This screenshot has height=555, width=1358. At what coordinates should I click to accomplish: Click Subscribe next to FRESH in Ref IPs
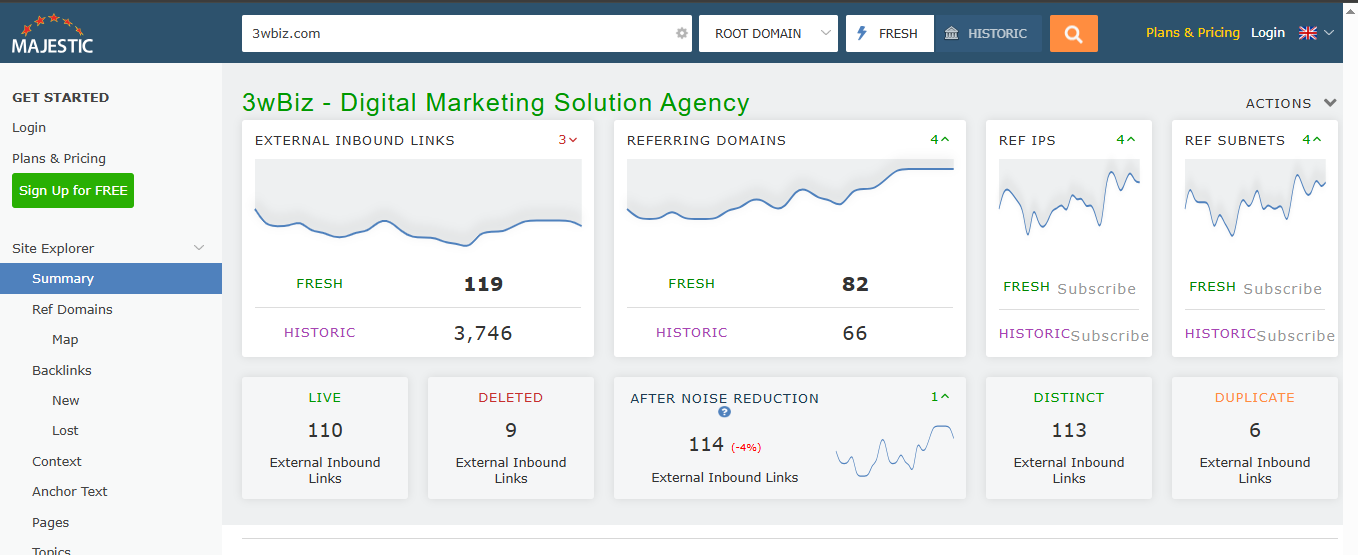coord(1097,289)
